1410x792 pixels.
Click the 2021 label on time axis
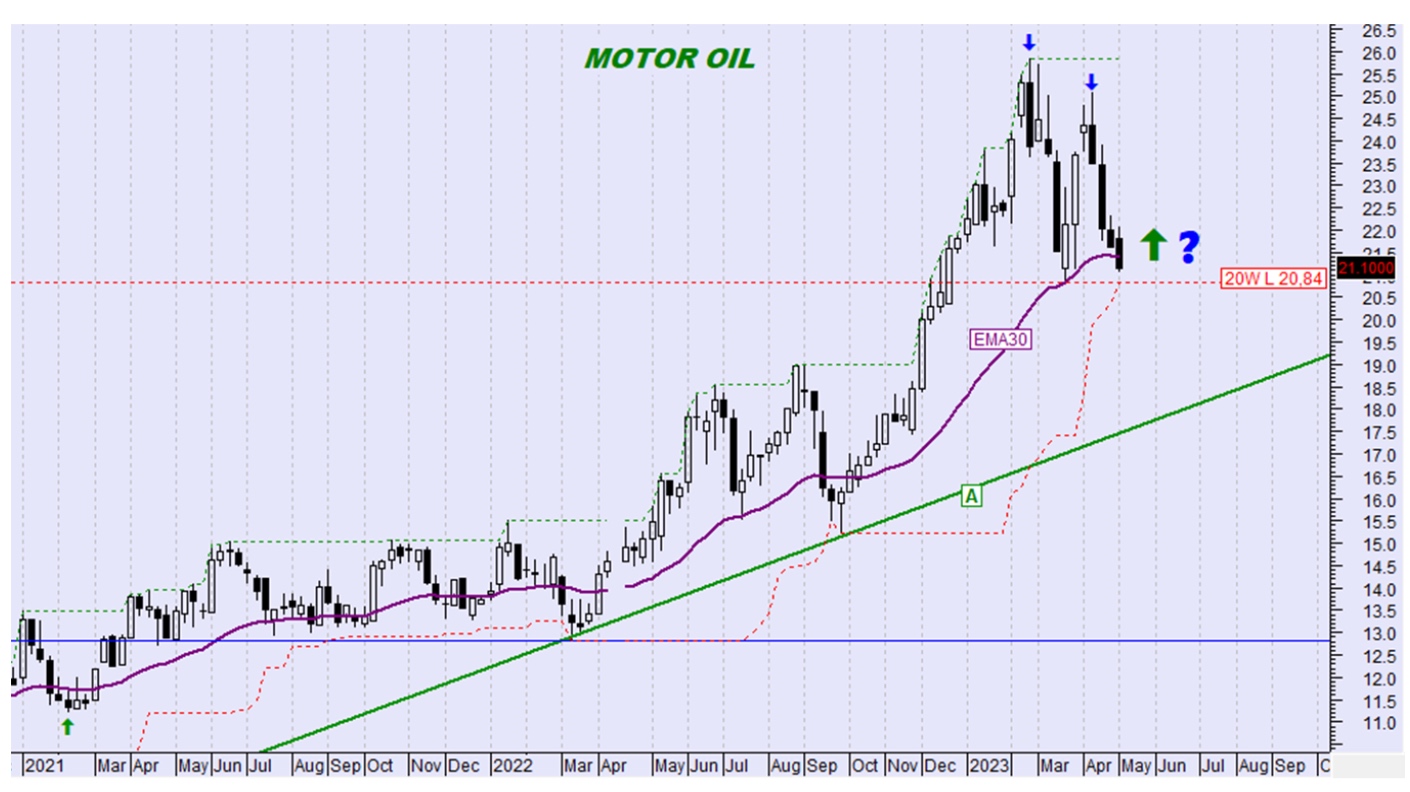43,766
